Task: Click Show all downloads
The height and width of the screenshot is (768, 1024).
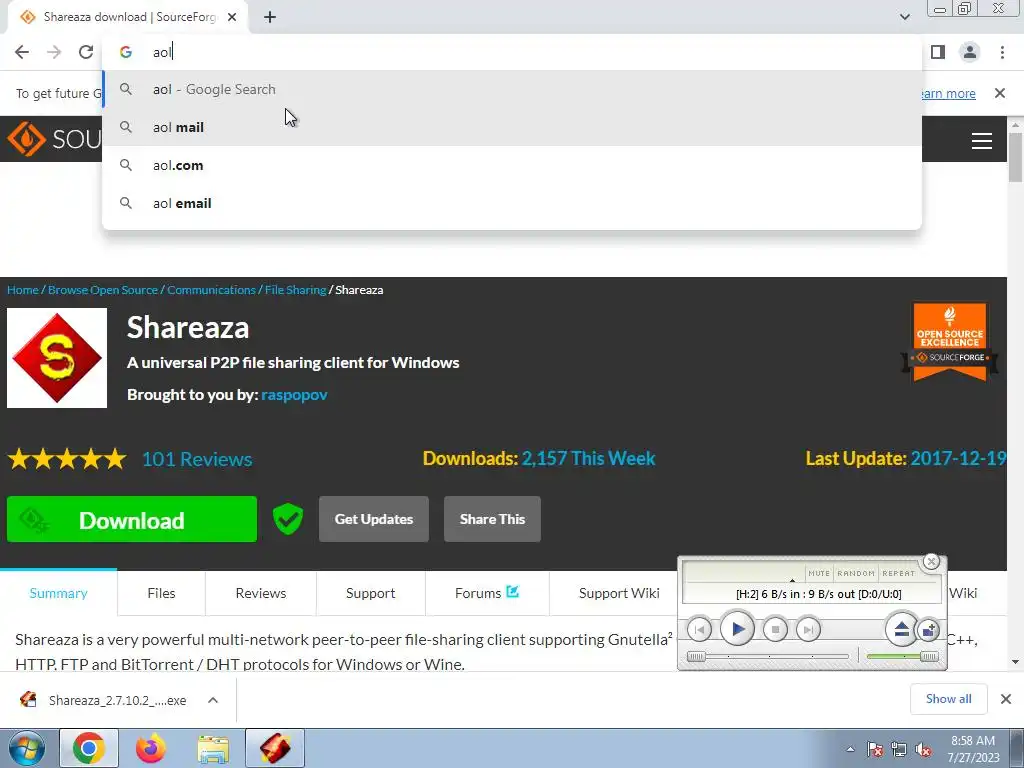Action: tap(948, 699)
